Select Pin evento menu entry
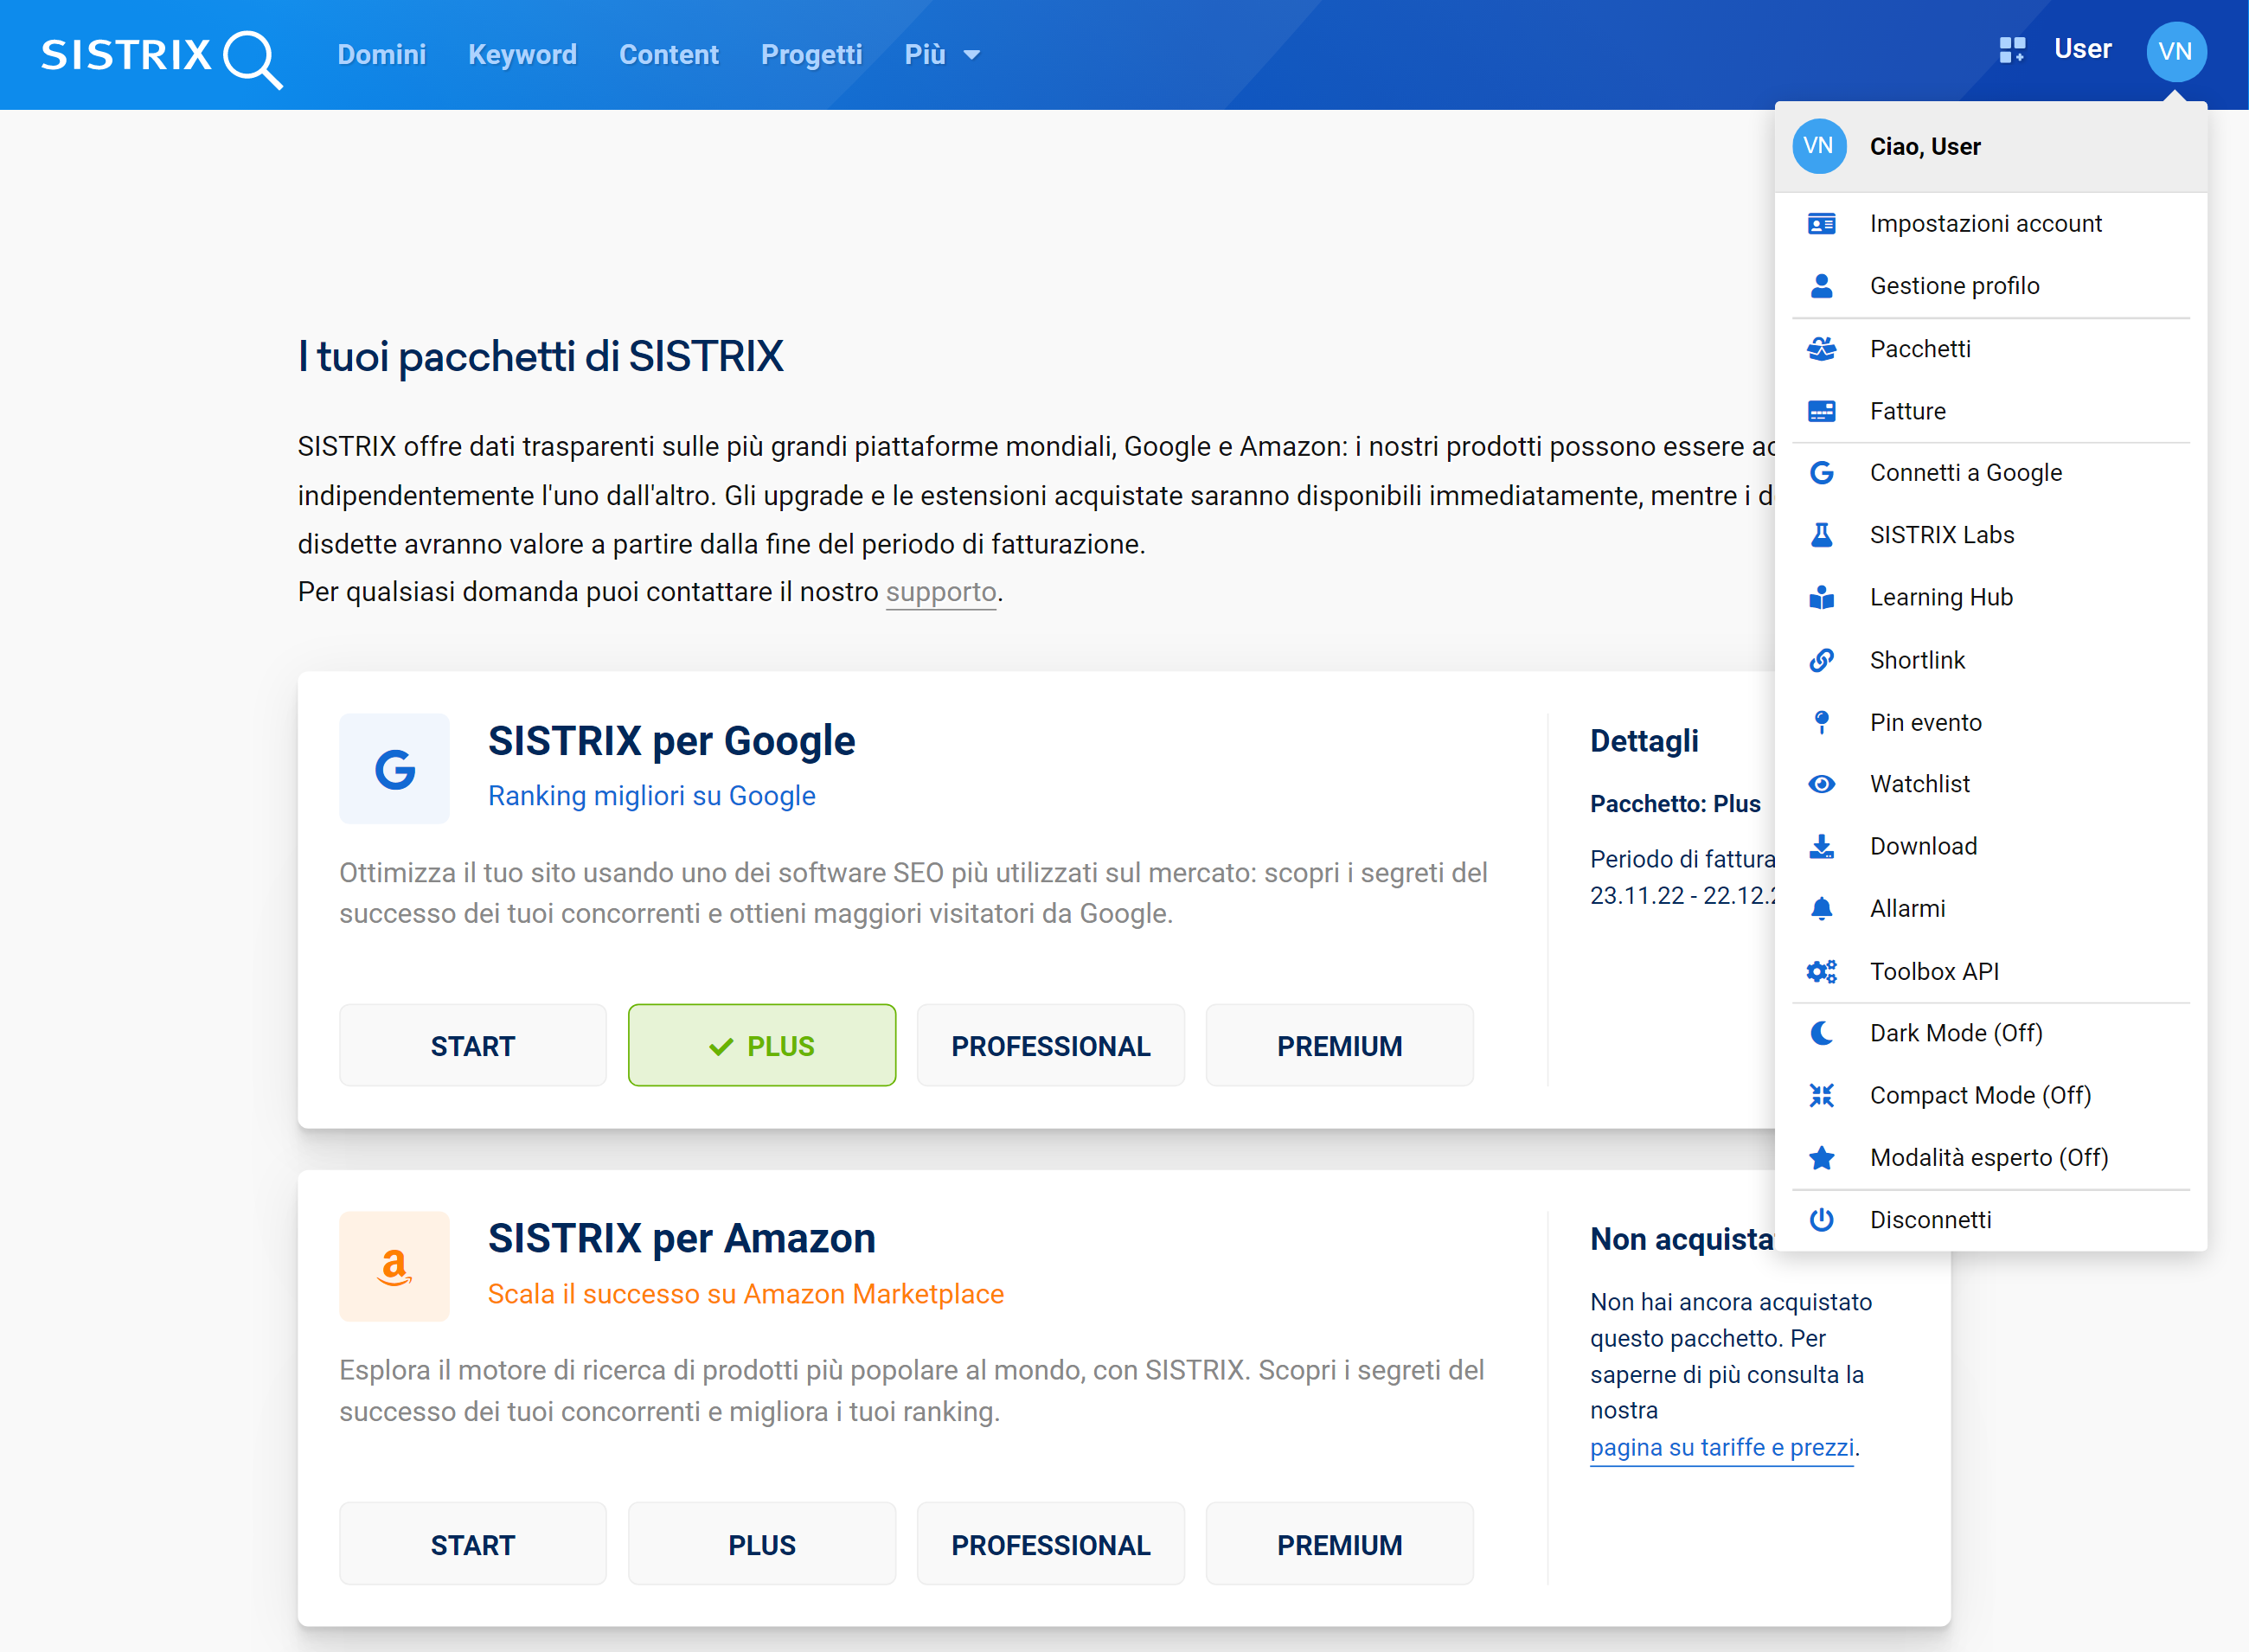Viewport: 2249px width, 1652px height. [1990, 722]
